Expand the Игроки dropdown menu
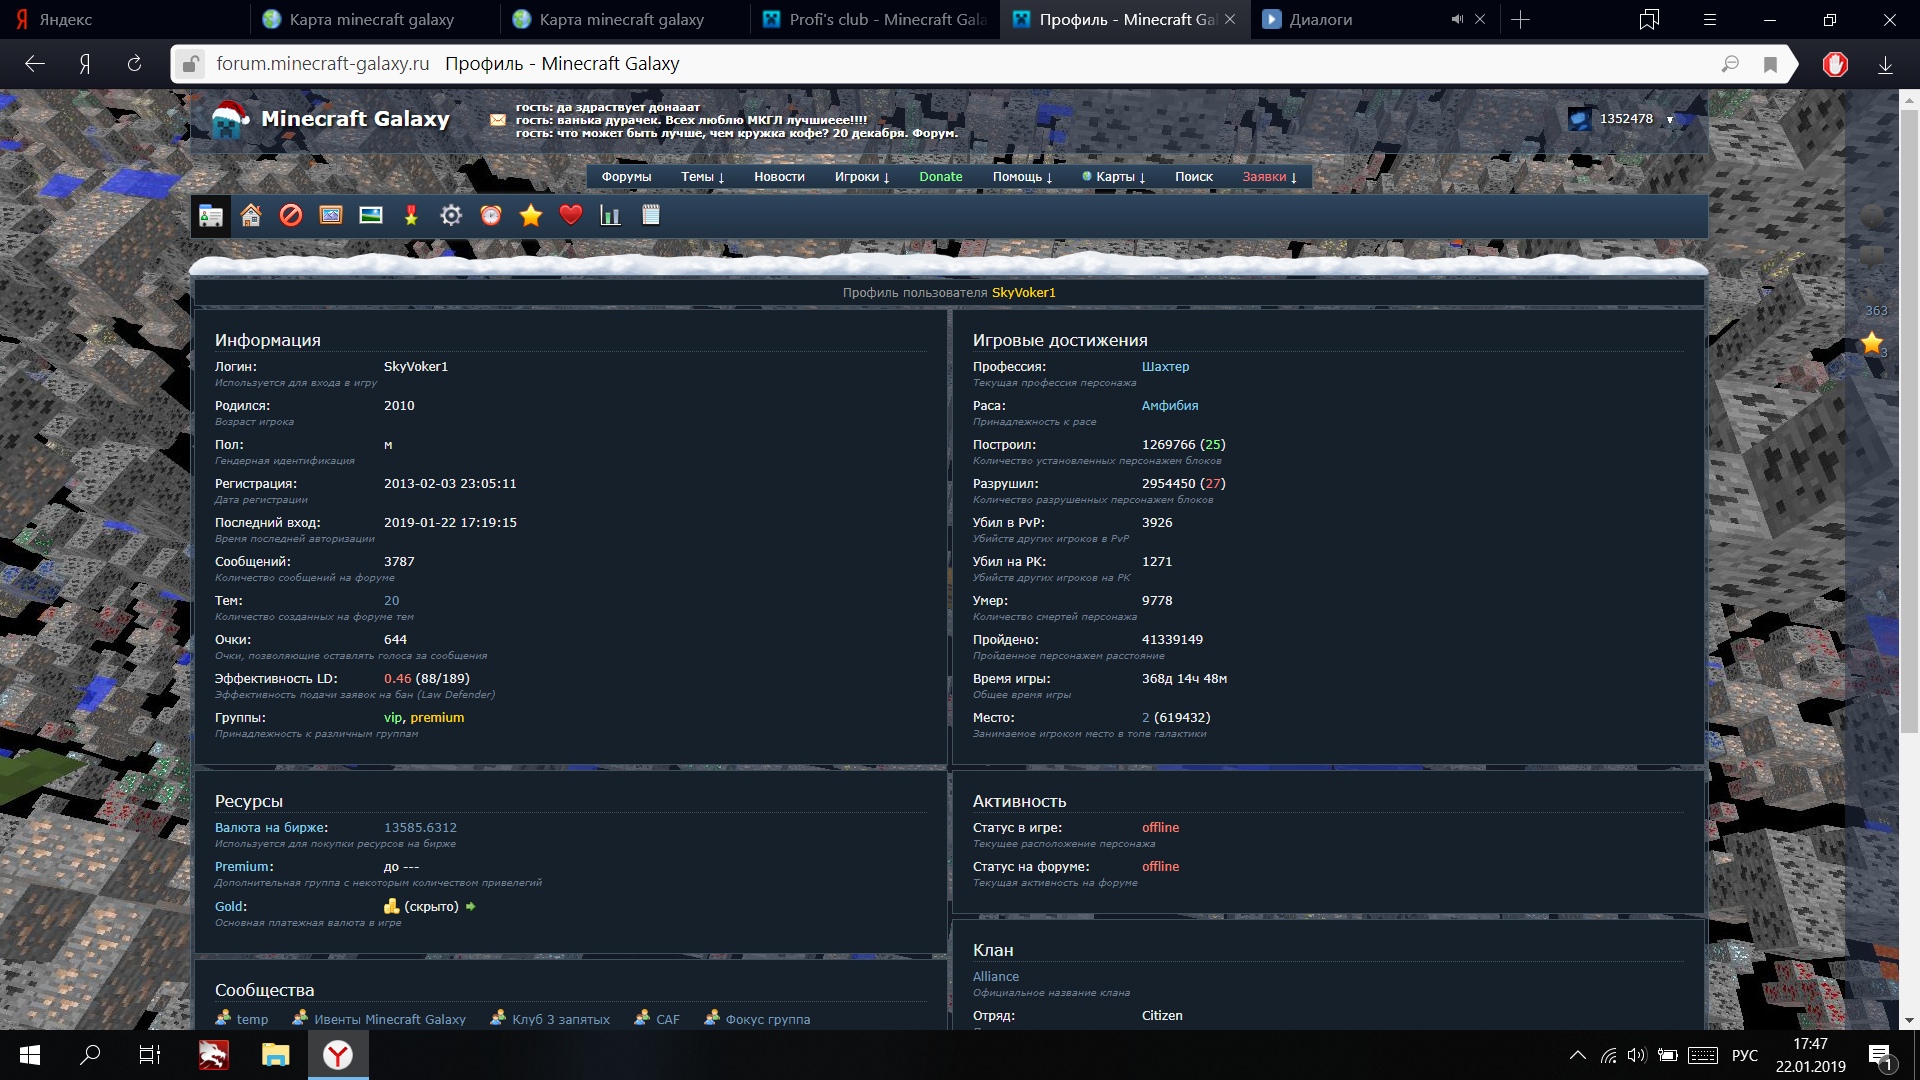Screen dimensions: 1920x1080 [862, 177]
